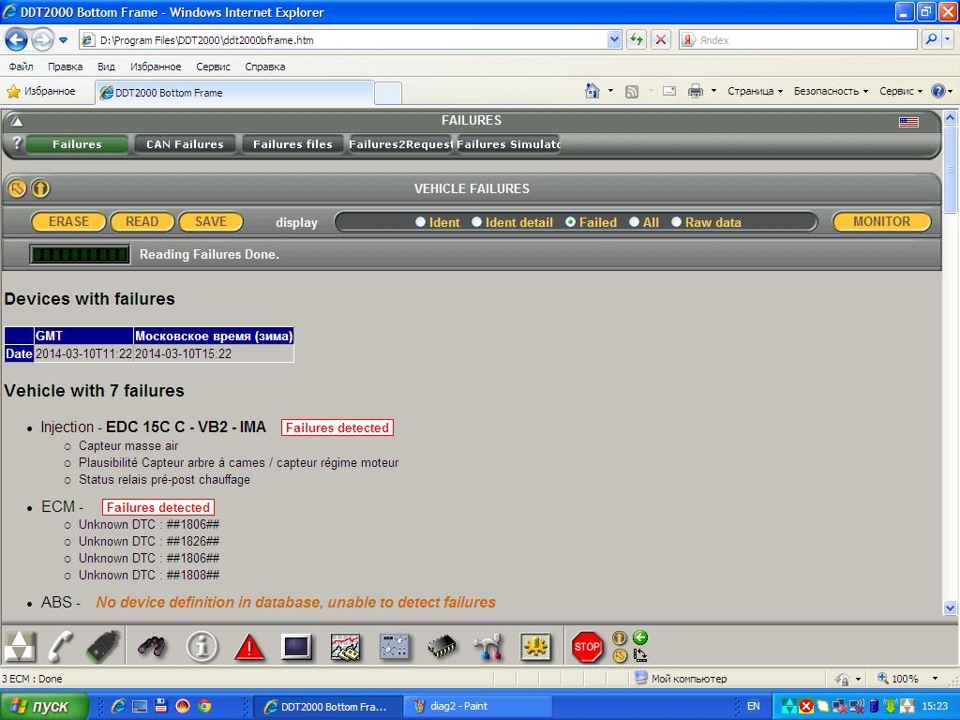Click the SAVE button
The height and width of the screenshot is (720, 960).
(211, 222)
